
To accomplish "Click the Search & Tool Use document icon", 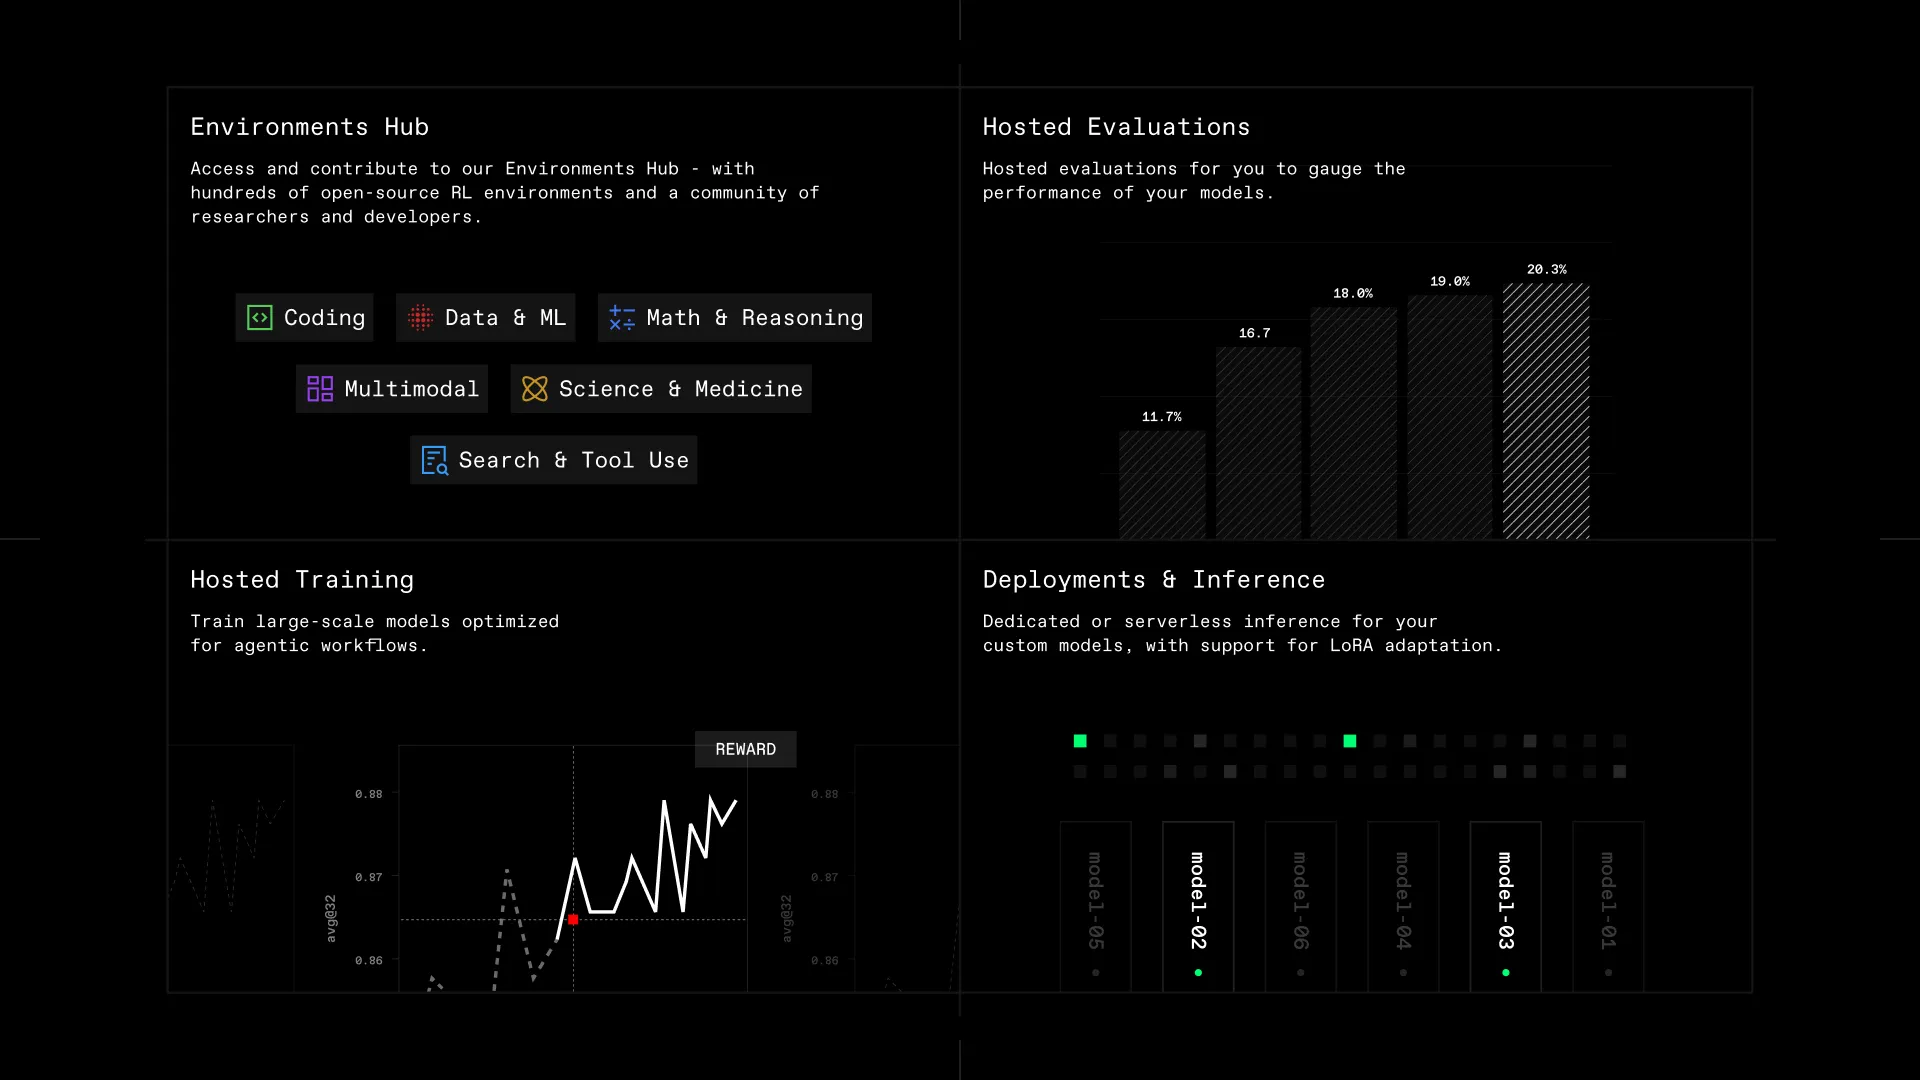I will point(434,460).
